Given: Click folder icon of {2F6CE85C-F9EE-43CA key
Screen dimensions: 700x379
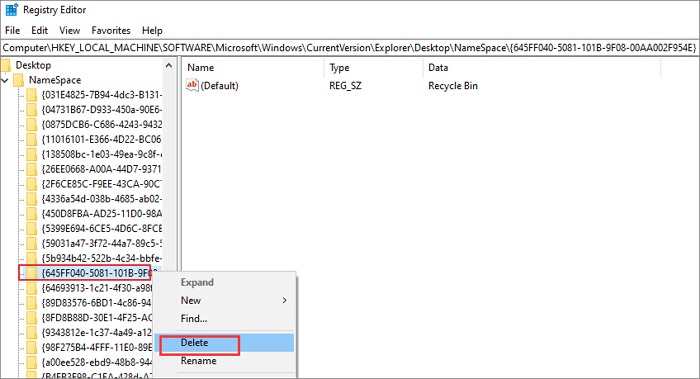Looking at the screenshot, I should click(x=31, y=184).
